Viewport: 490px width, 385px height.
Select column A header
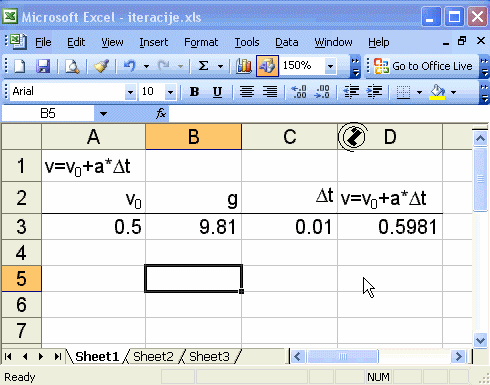coord(93,136)
